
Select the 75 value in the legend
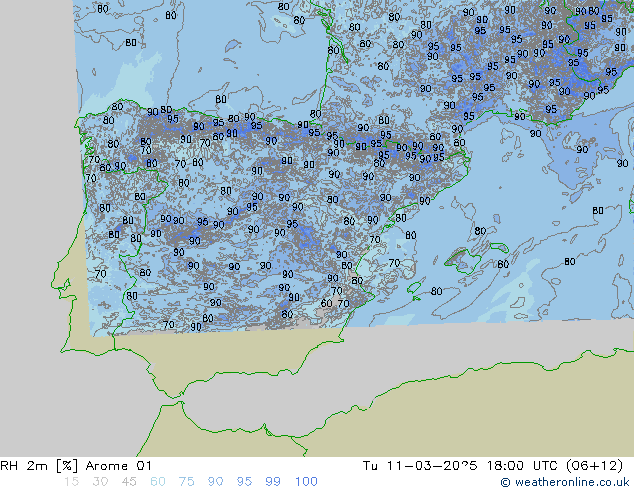pos(186,482)
